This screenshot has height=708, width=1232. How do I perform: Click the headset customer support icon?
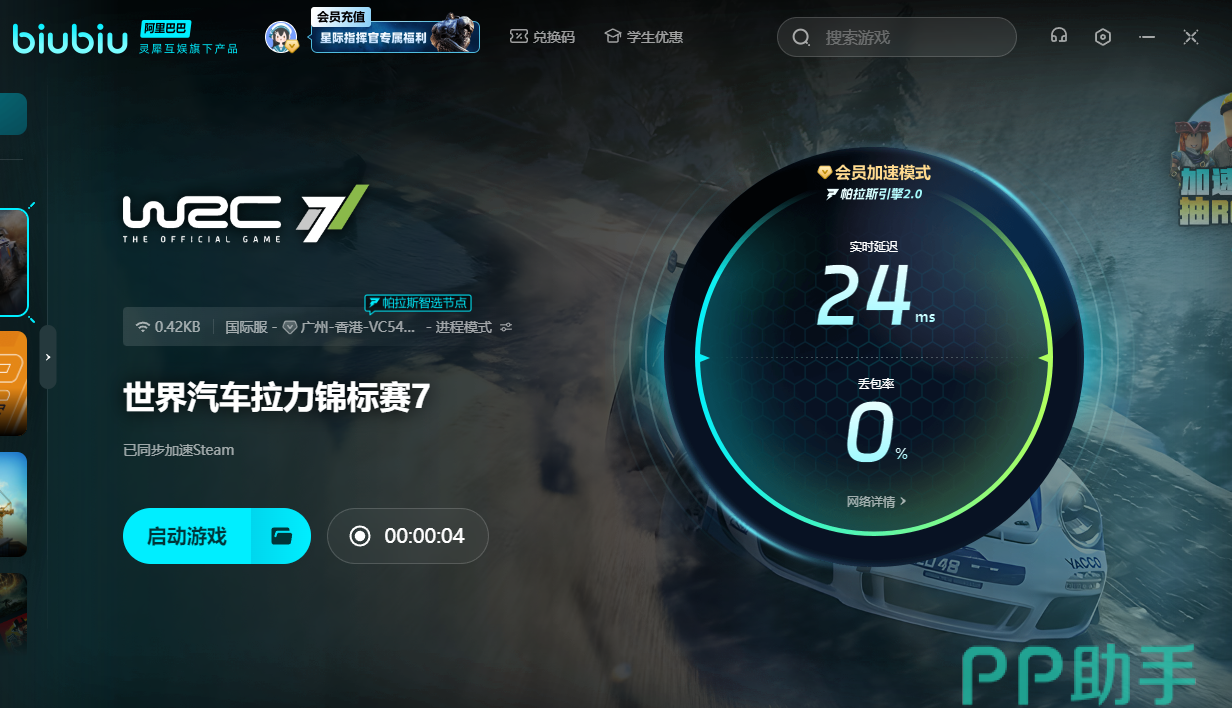(x=1058, y=37)
